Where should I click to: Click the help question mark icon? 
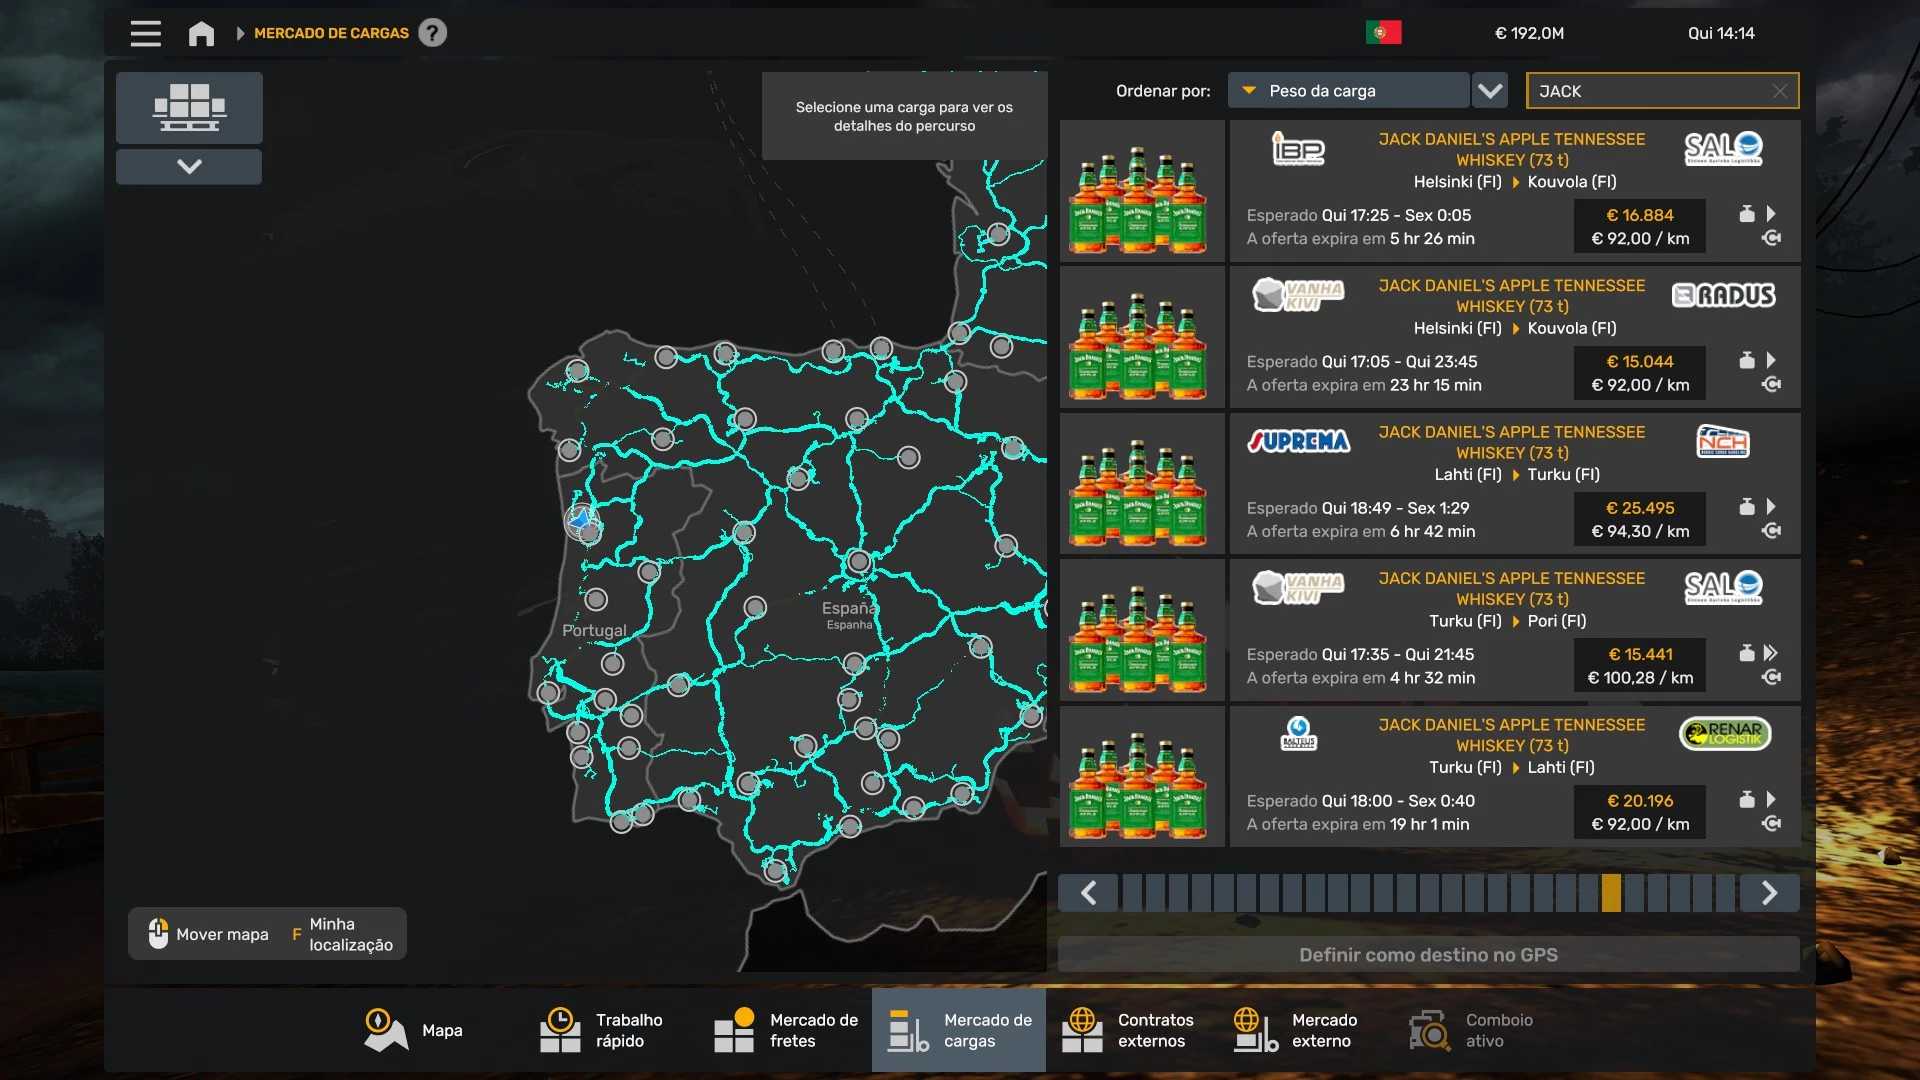(x=432, y=33)
